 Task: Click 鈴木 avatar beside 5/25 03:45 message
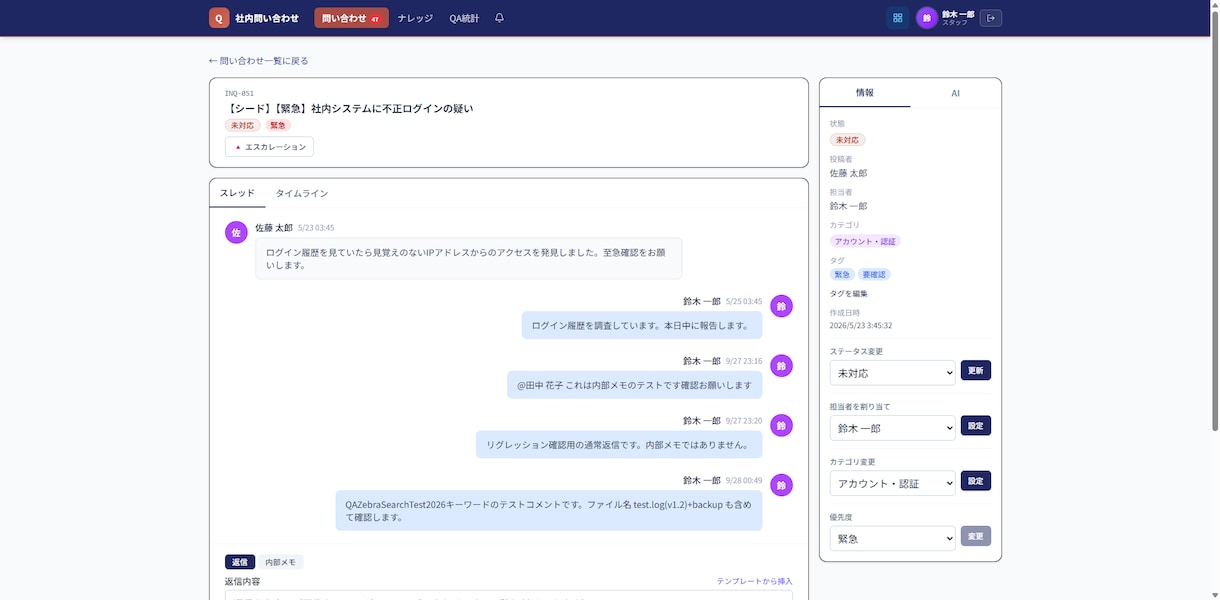click(781, 306)
